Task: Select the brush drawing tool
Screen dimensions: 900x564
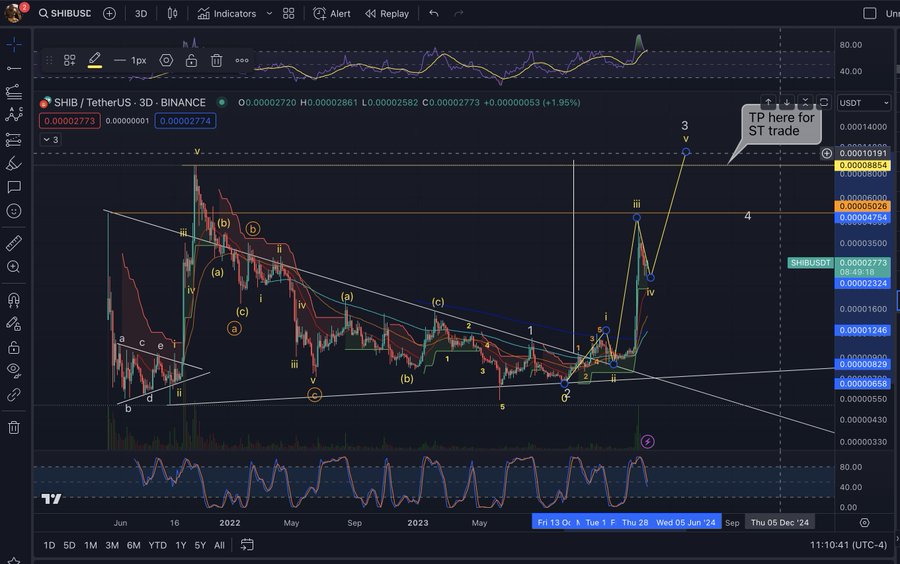Action: coord(14,164)
